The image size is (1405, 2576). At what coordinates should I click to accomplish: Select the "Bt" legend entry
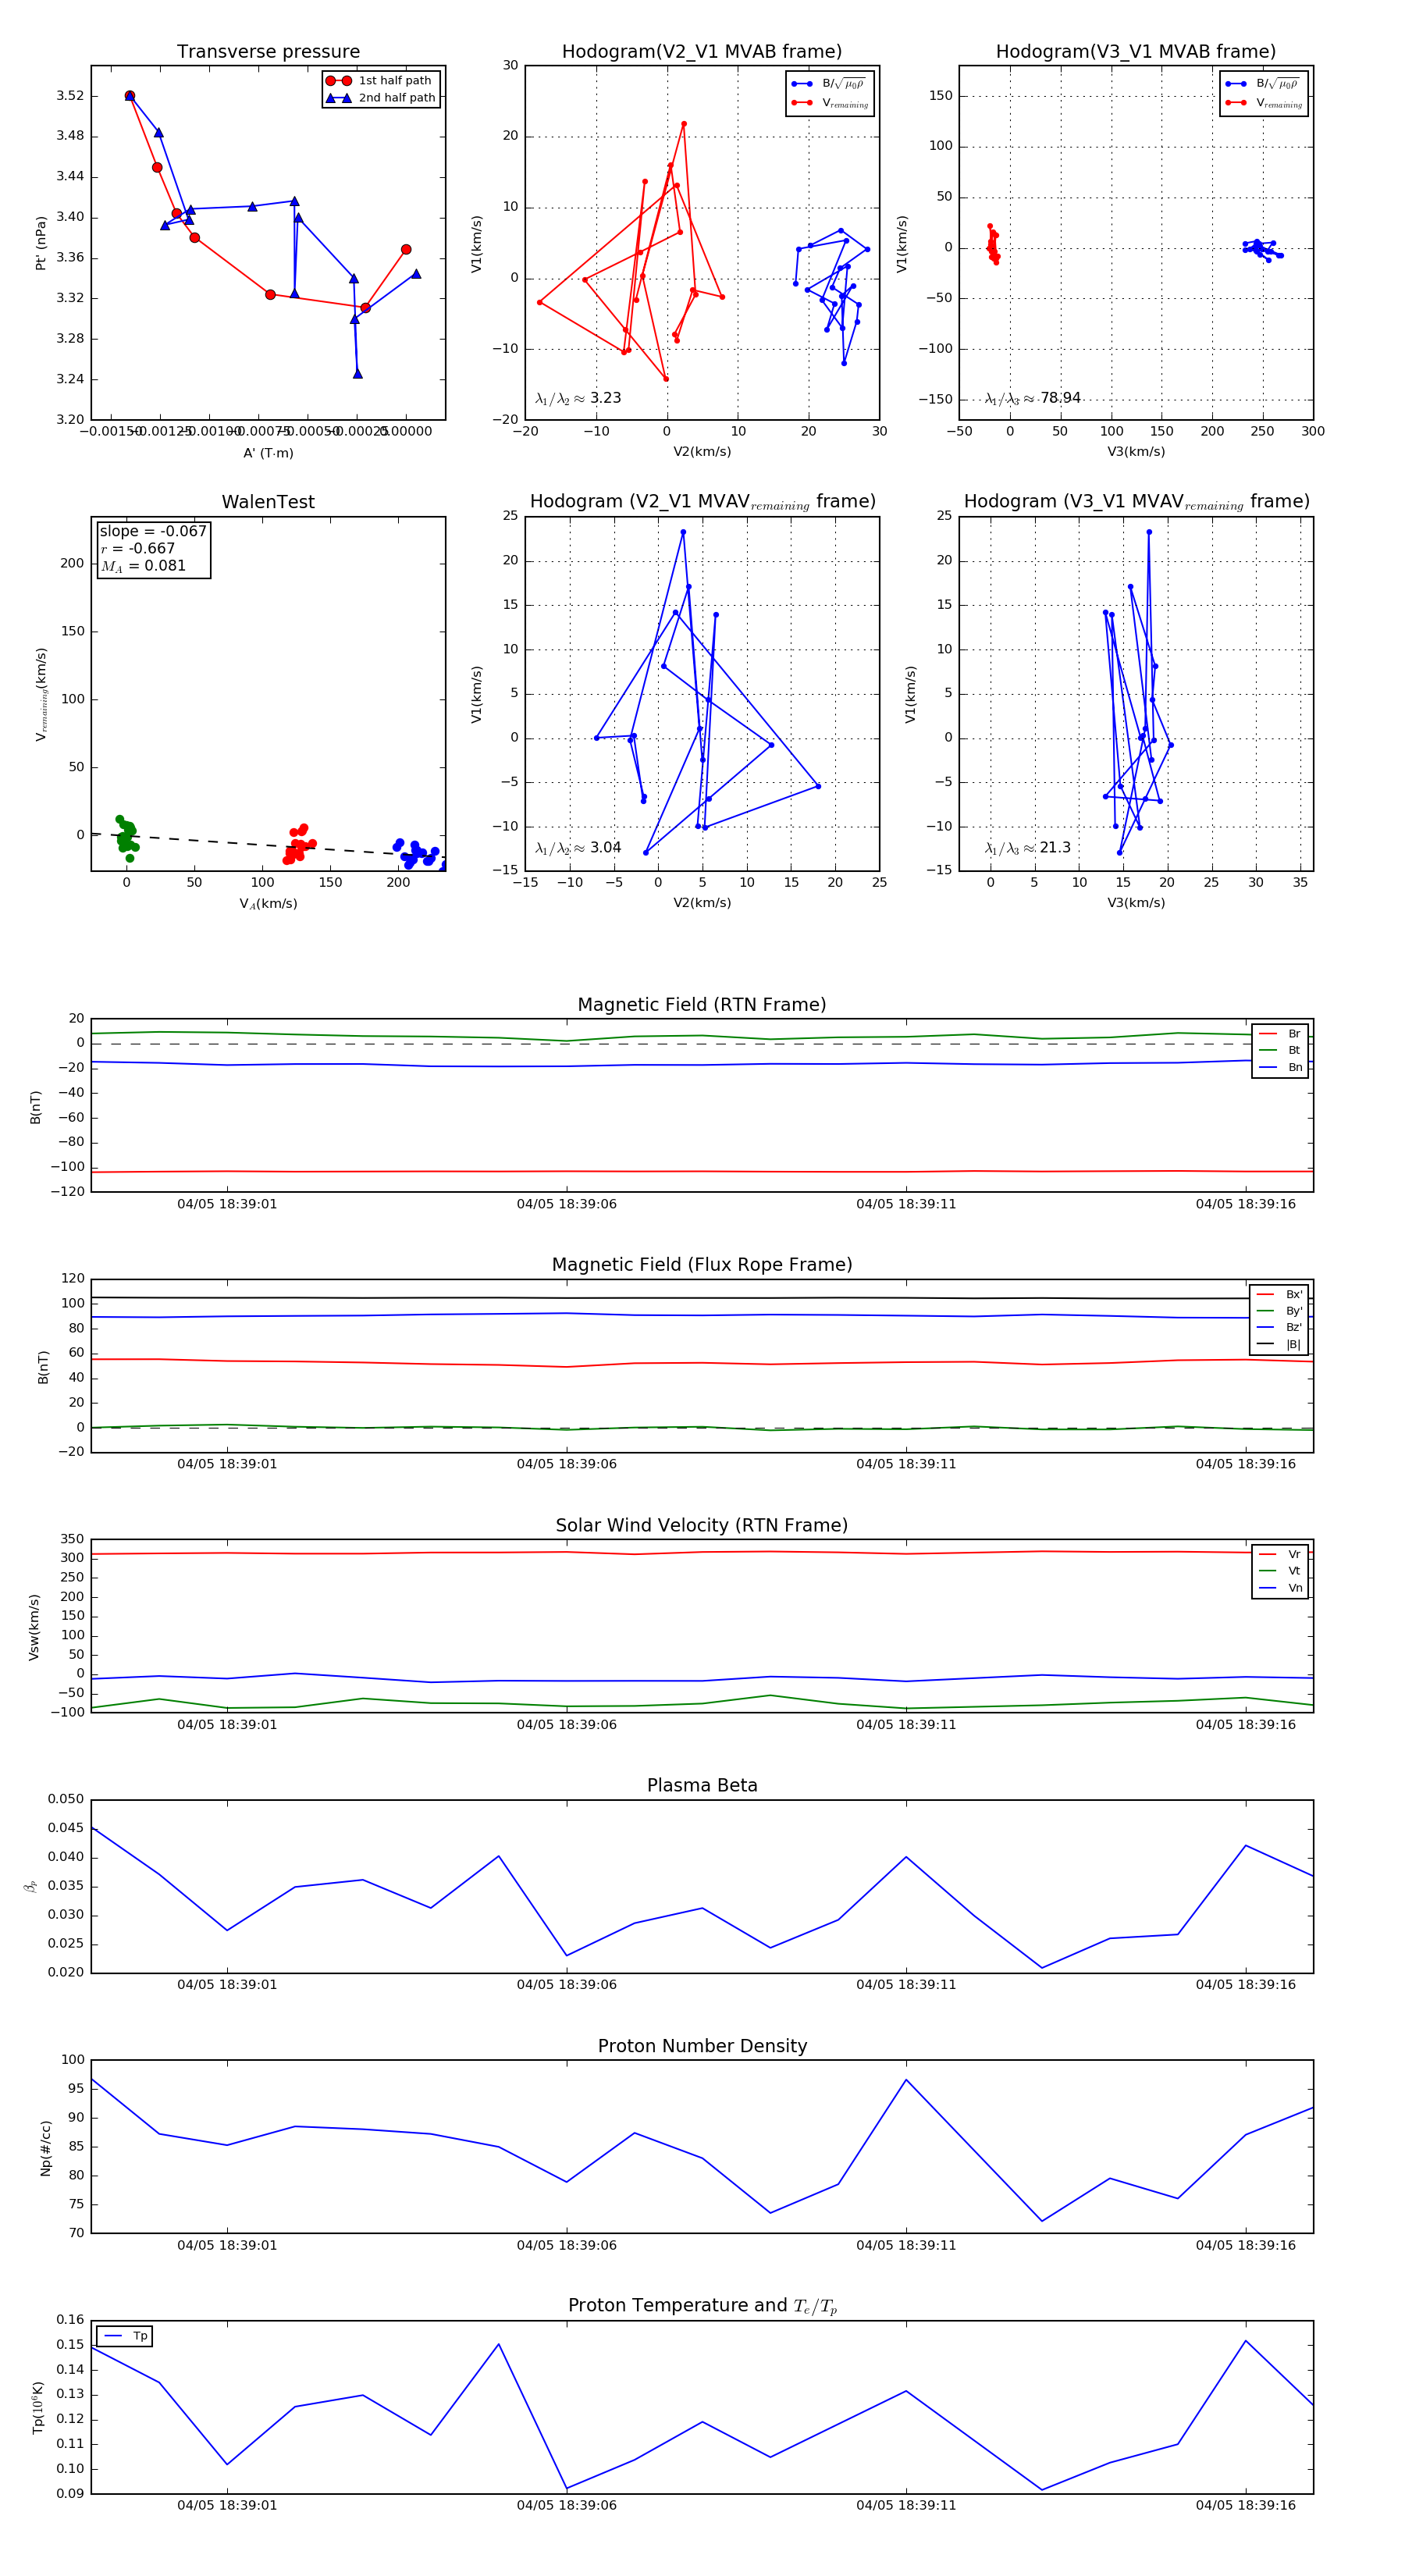point(1280,1051)
